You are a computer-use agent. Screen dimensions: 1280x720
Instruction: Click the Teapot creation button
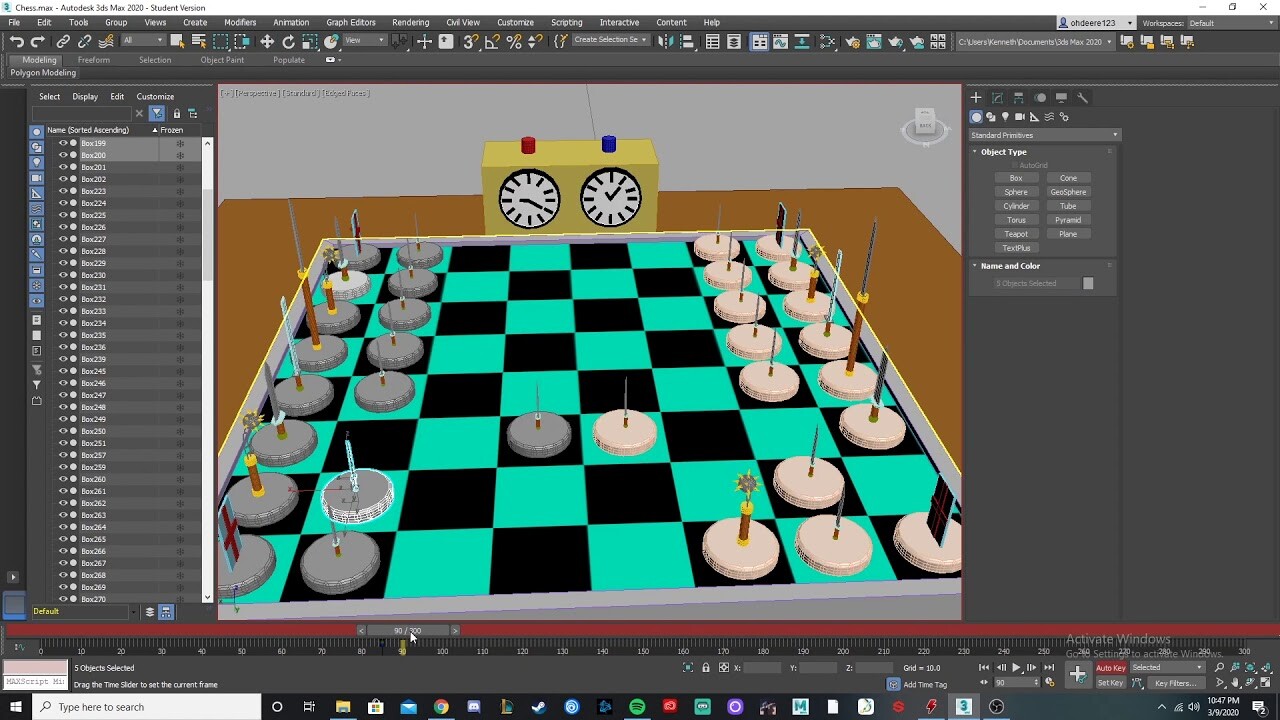[x=1015, y=233]
